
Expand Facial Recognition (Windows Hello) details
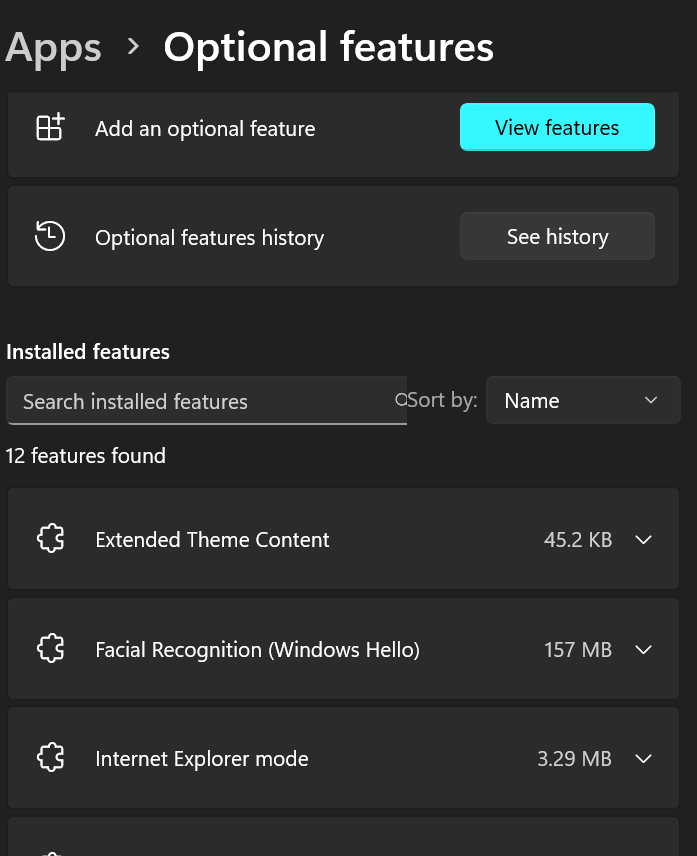644,649
